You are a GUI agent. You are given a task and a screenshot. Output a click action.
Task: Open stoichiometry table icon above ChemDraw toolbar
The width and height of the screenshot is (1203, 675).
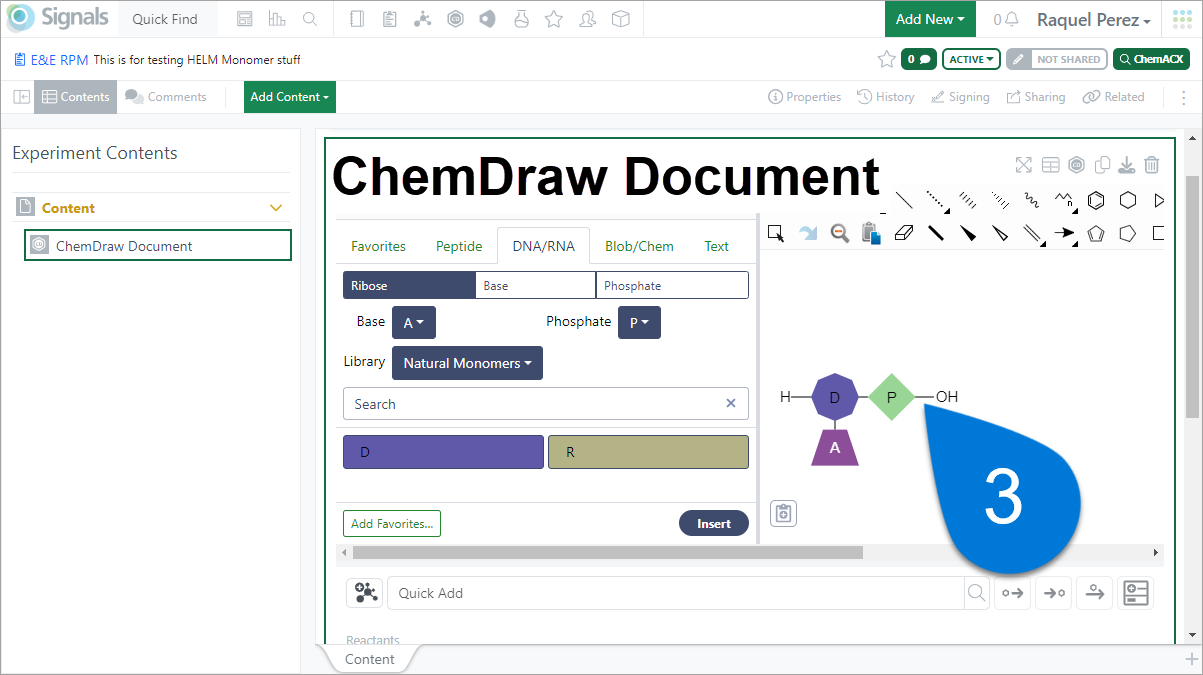tap(1050, 165)
